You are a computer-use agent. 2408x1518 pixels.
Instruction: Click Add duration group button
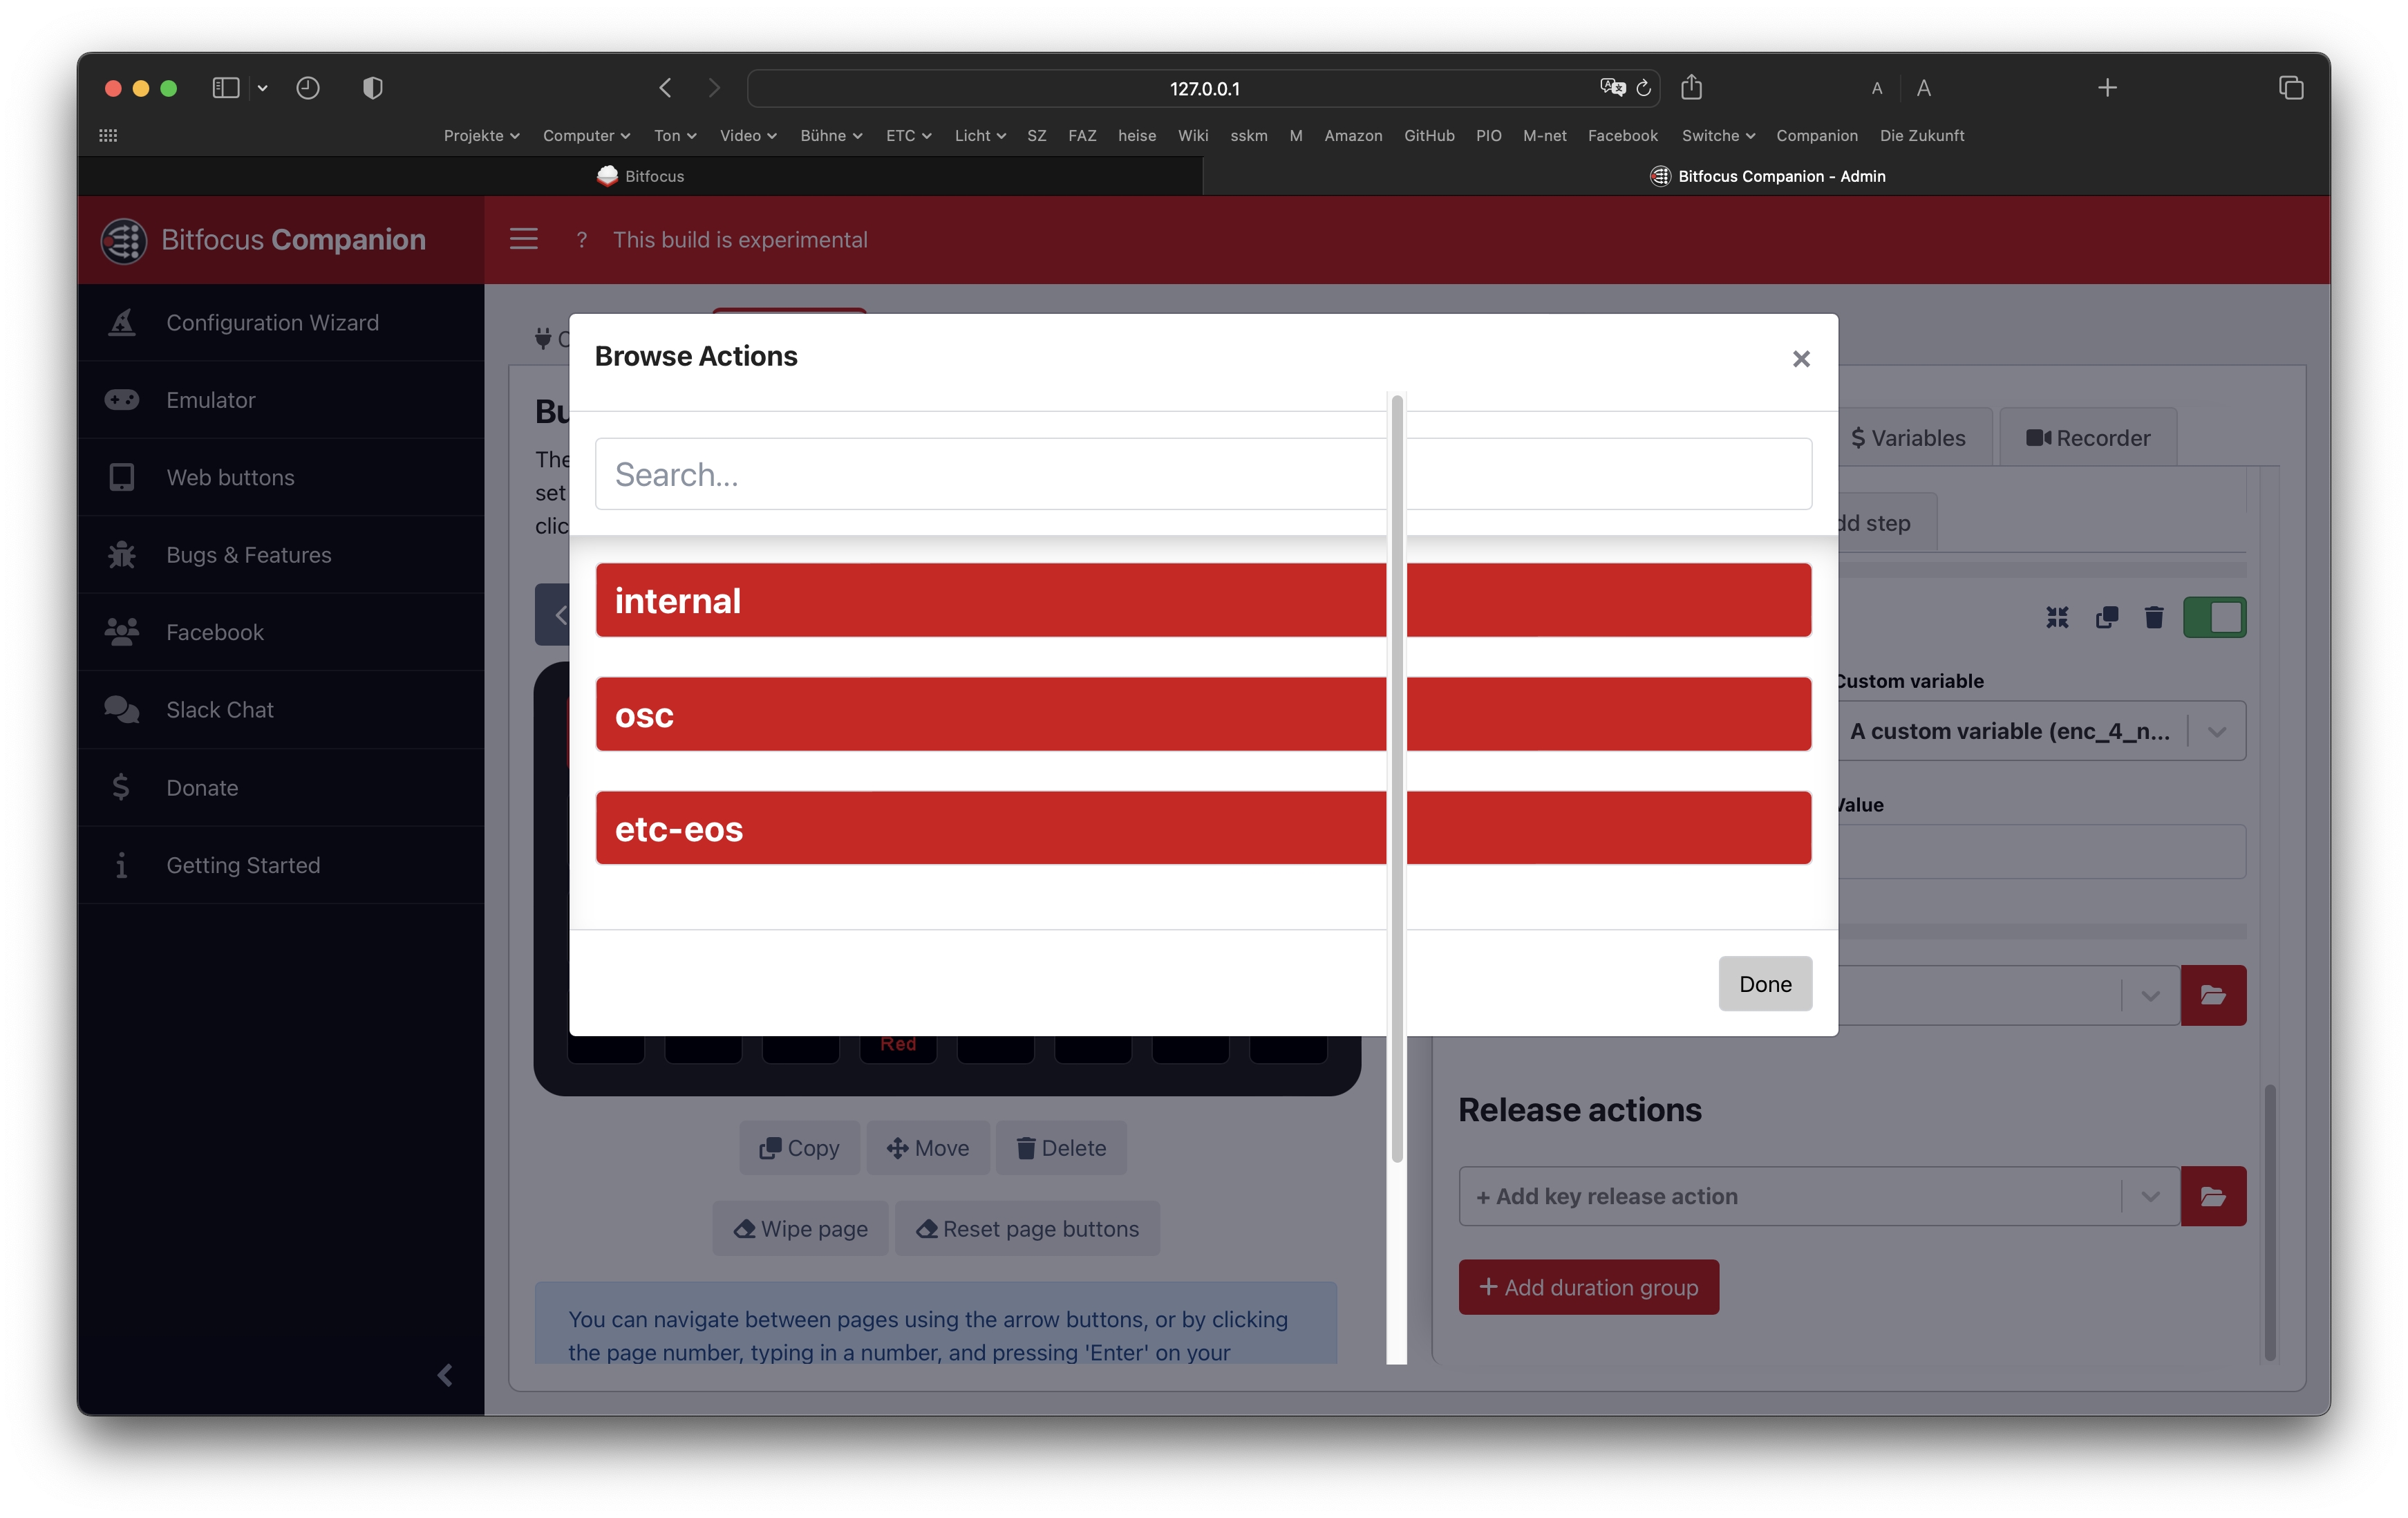coord(1588,1287)
